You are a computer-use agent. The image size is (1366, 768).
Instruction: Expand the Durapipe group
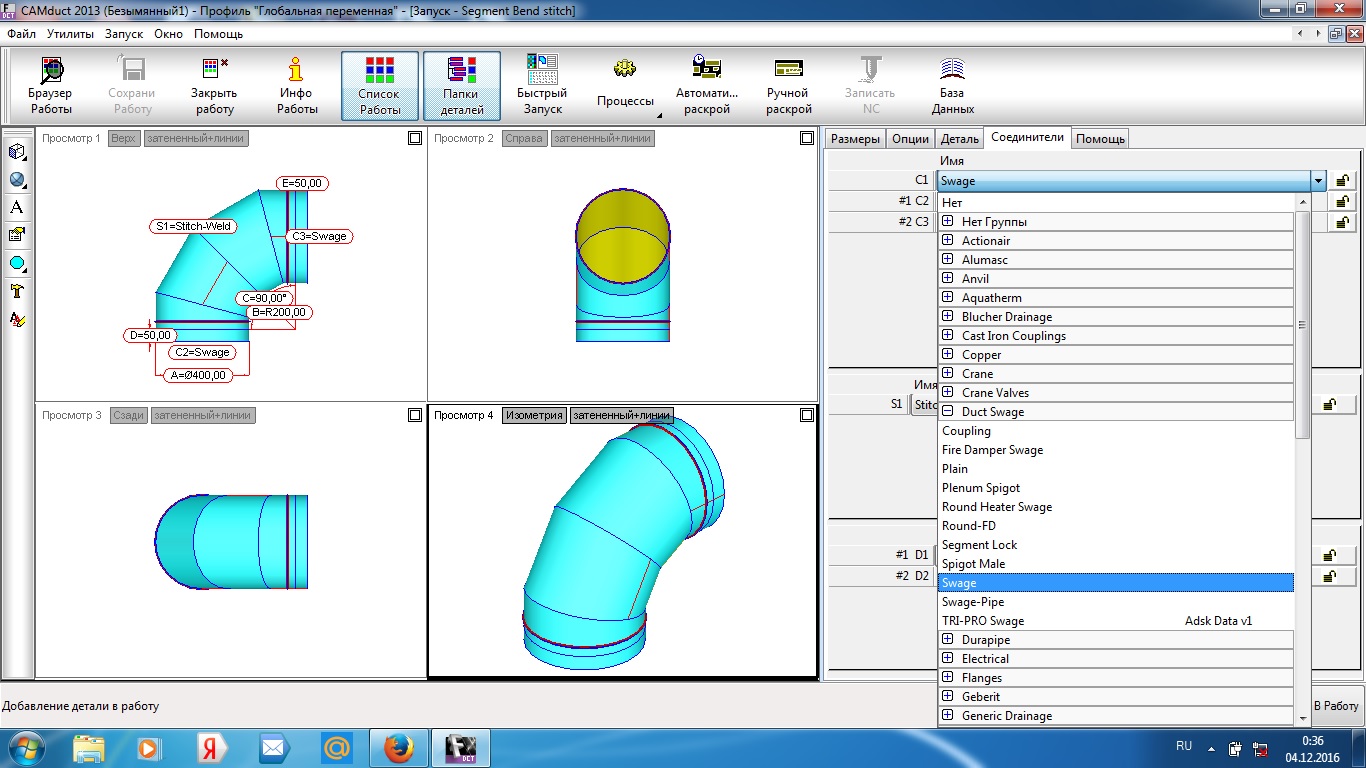click(948, 639)
